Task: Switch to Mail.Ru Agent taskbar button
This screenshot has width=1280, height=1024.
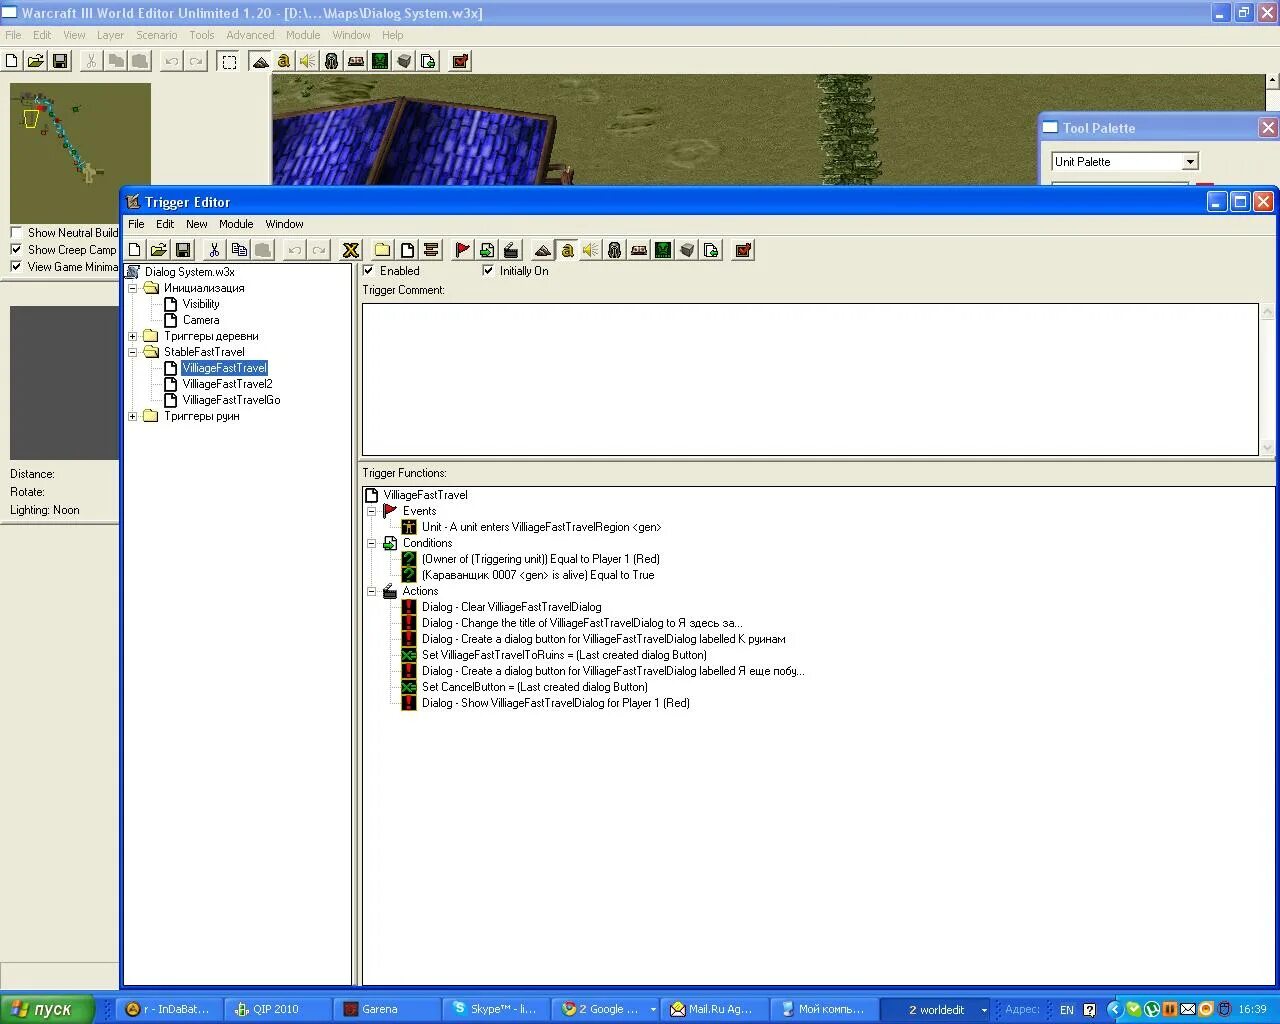Action: click(716, 1009)
